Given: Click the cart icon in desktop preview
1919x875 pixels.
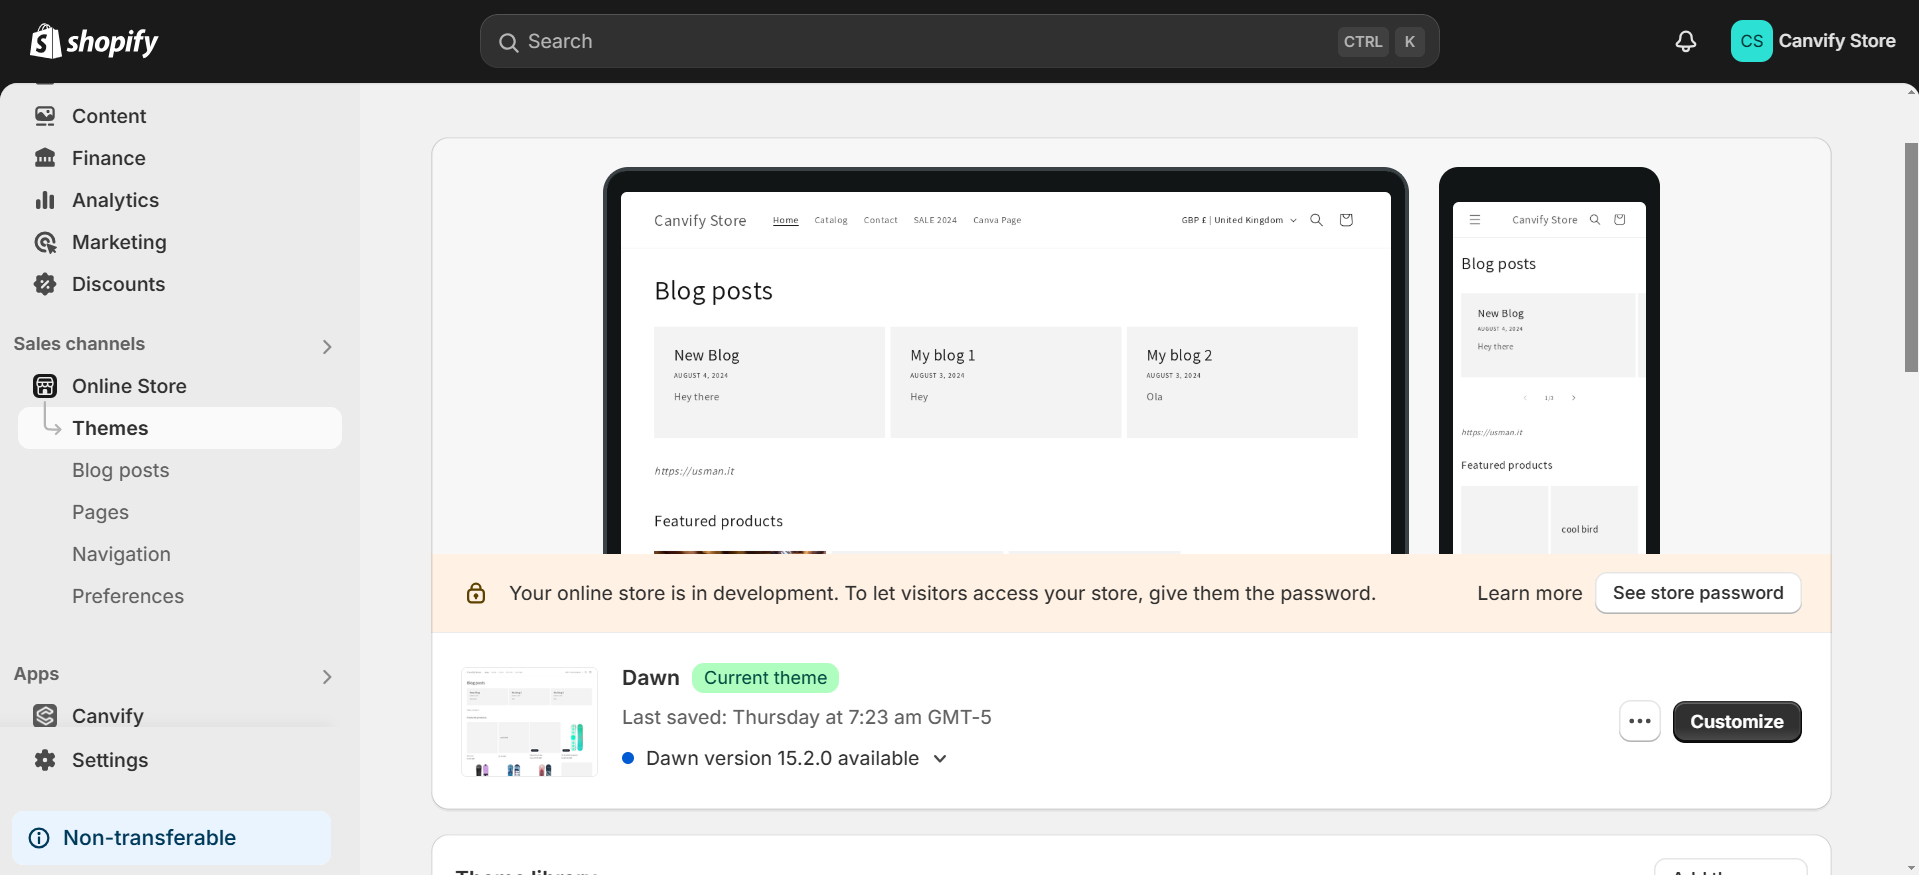Looking at the screenshot, I should tap(1346, 220).
